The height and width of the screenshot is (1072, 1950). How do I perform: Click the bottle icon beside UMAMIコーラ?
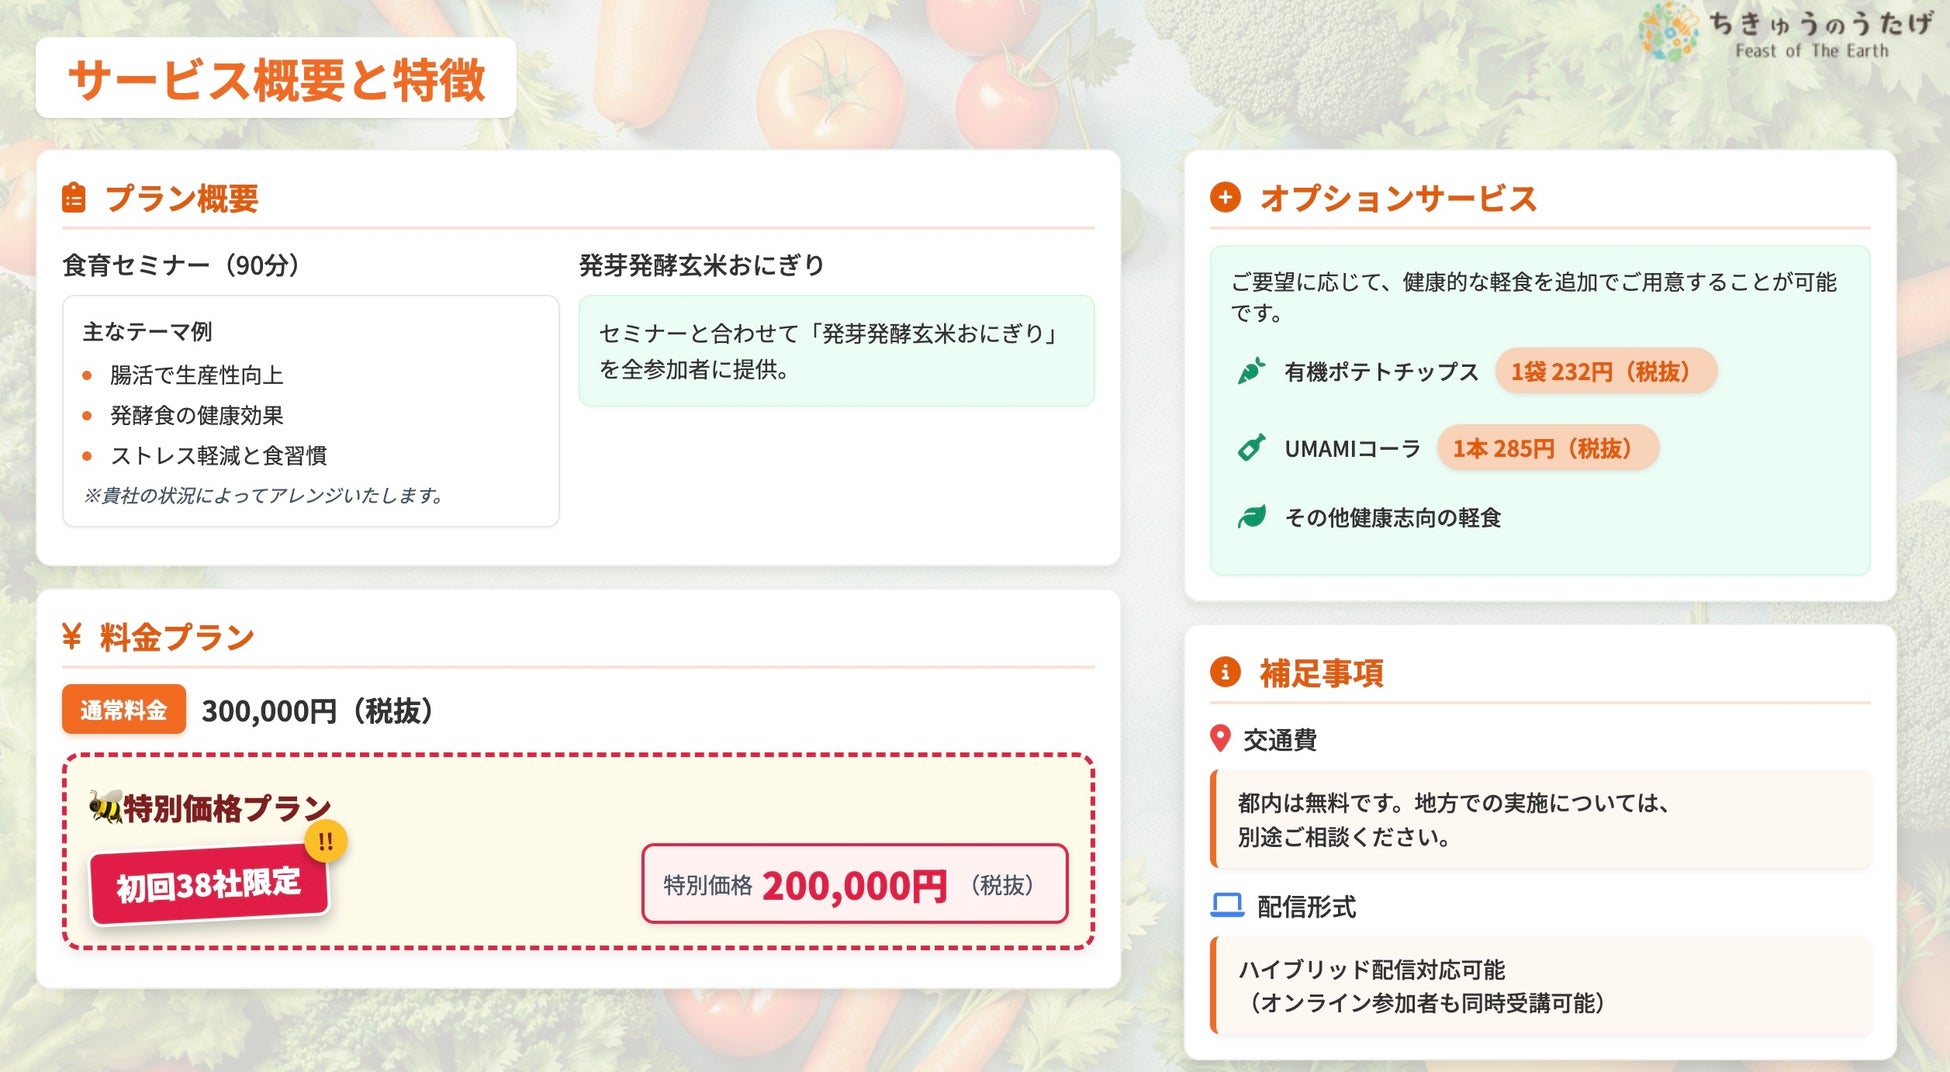coord(1251,448)
